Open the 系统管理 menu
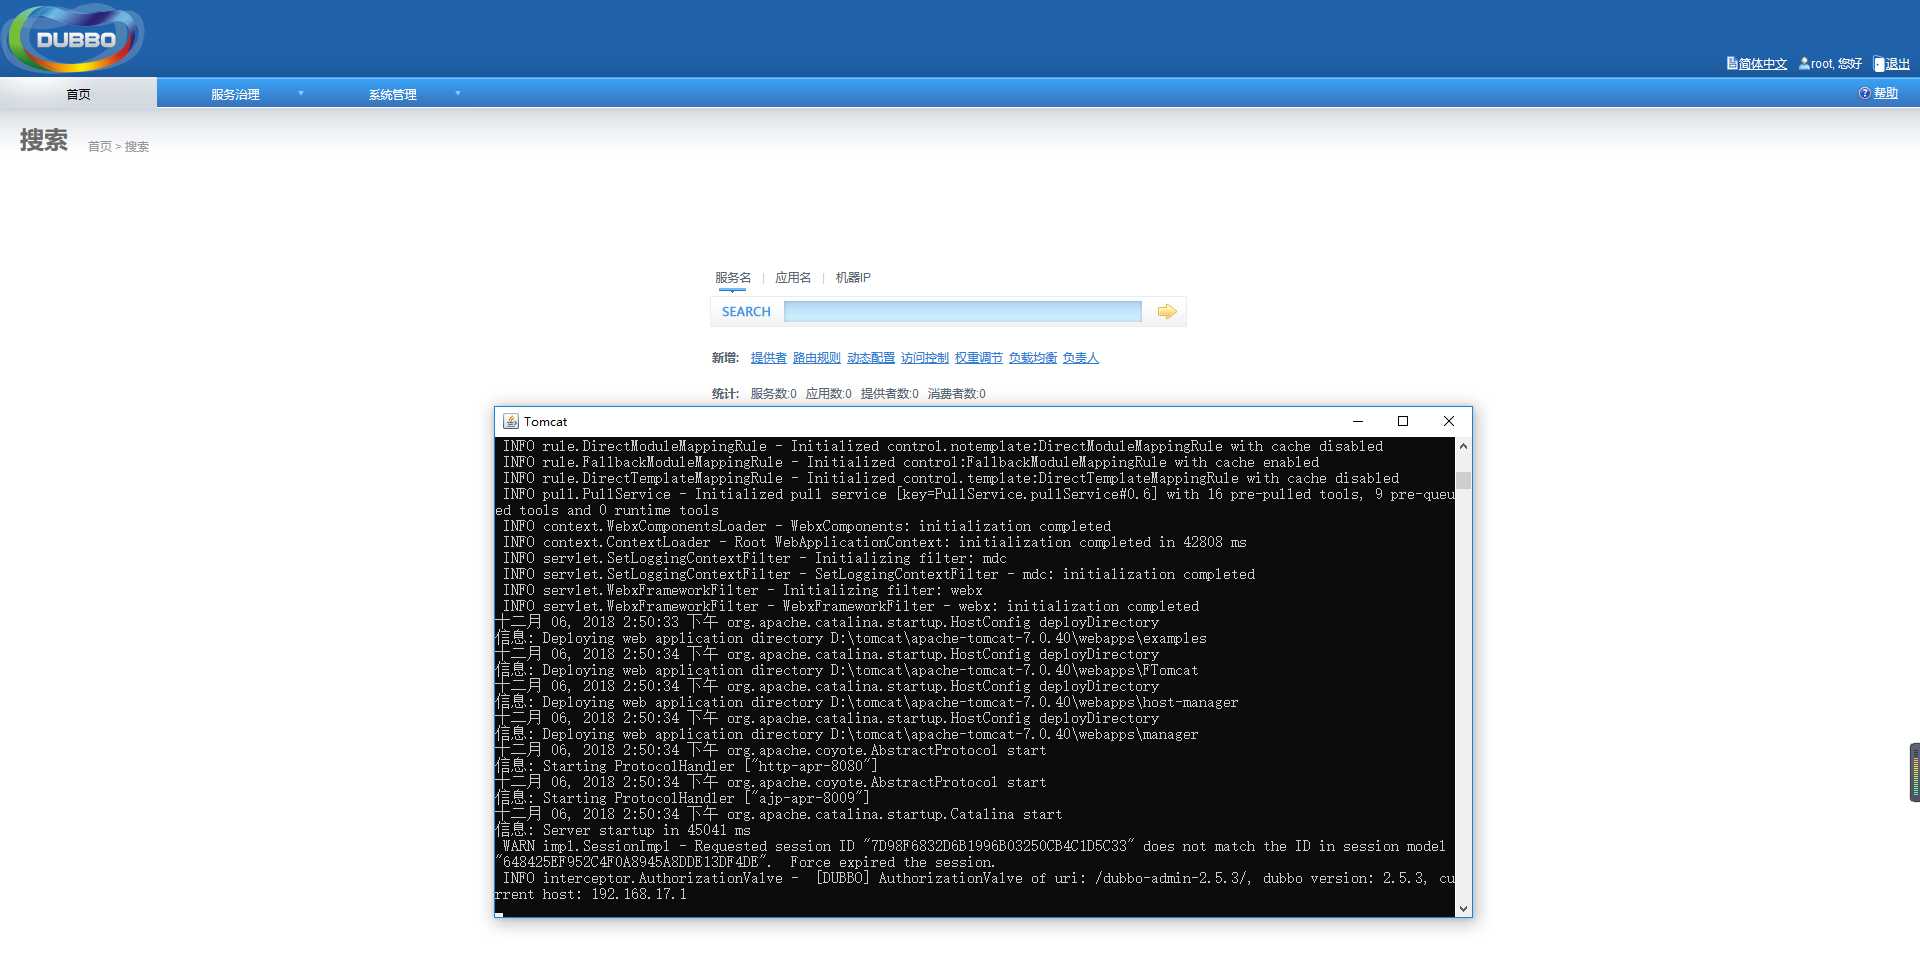 tap(392, 94)
